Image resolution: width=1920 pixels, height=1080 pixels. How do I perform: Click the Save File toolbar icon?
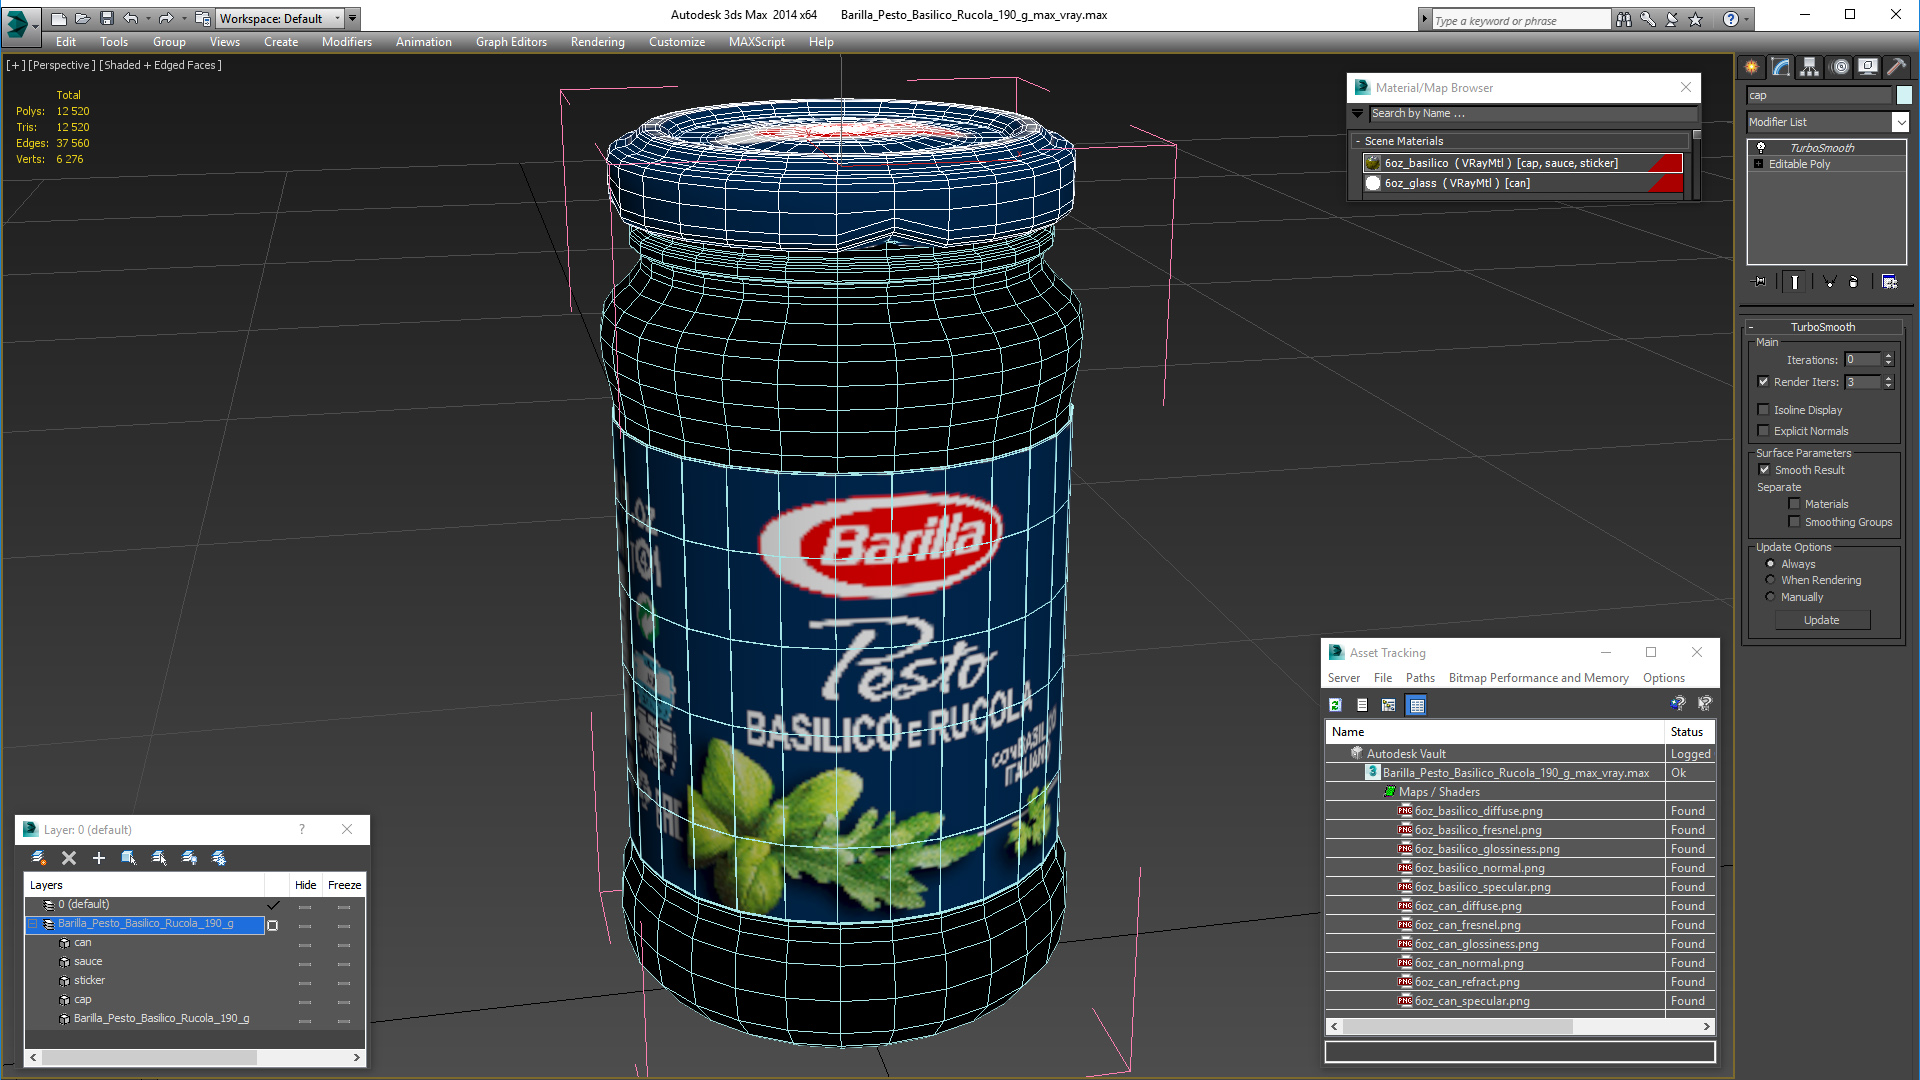pyautogui.click(x=106, y=18)
